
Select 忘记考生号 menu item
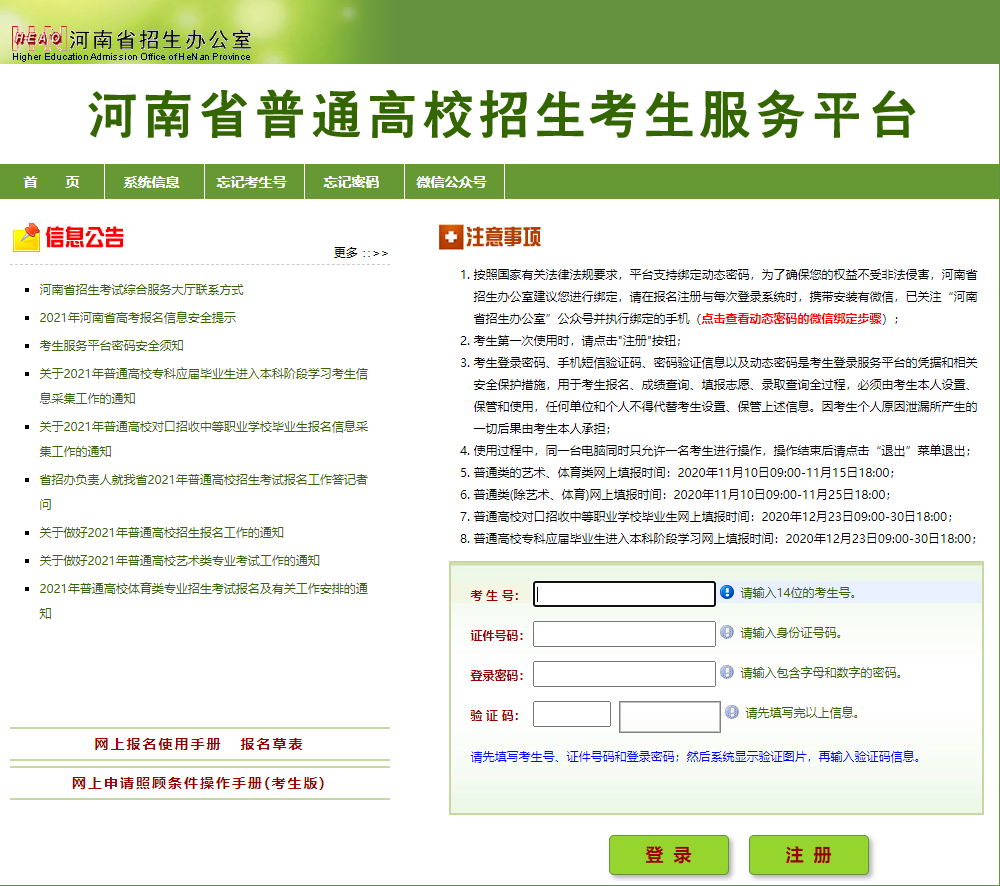251,182
